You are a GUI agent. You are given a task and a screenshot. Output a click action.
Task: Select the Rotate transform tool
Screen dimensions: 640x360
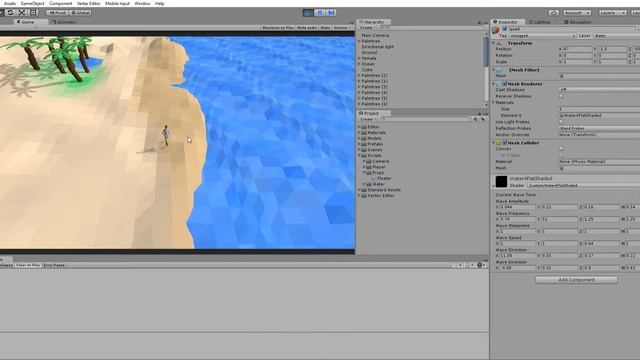tap(11, 13)
